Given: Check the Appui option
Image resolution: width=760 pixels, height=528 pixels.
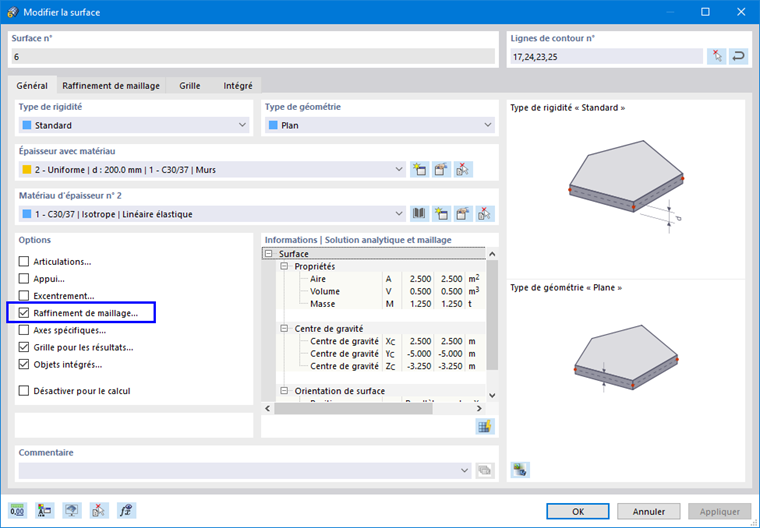Looking at the screenshot, I should click(x=24, y=279).
